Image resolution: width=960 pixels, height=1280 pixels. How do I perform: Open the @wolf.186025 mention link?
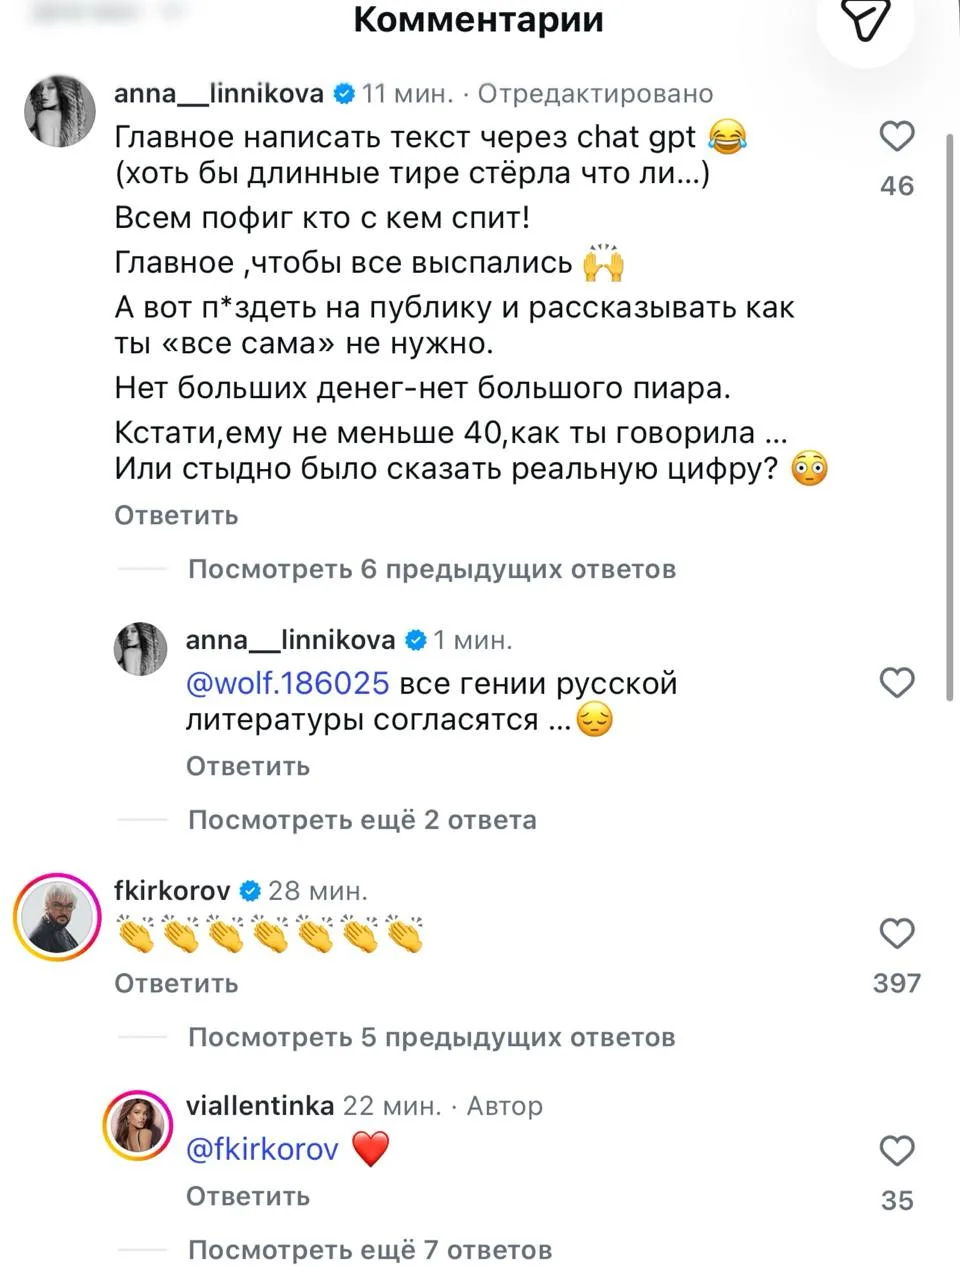click(x=287, y=683)
